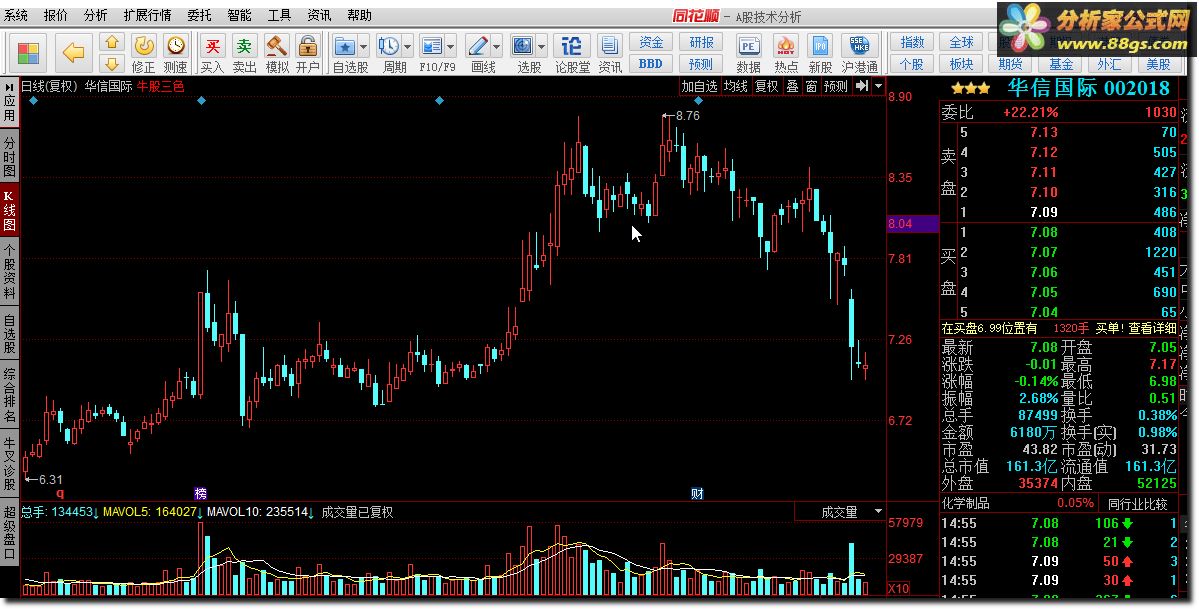Open the chart header bar dropdown arrow
Viewport: 1199px width, 609px height.
[879, 86]
